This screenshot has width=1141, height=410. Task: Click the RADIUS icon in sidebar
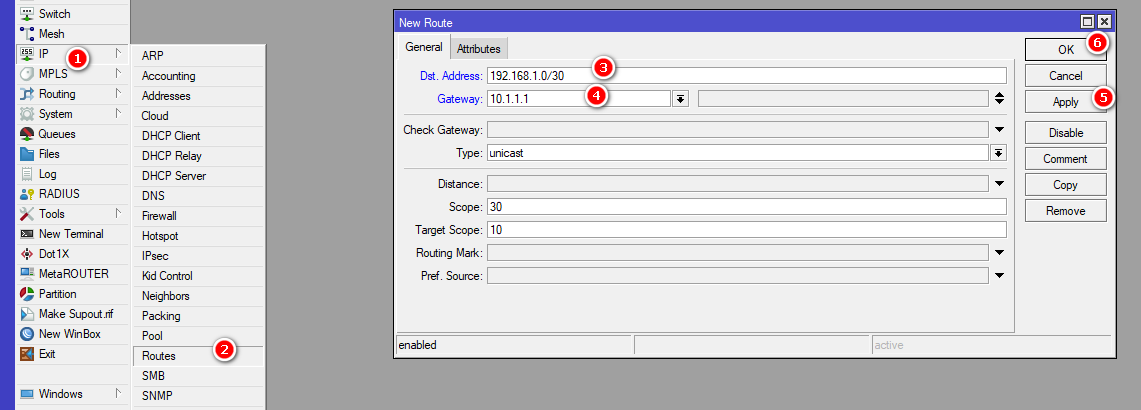point(27,194)
